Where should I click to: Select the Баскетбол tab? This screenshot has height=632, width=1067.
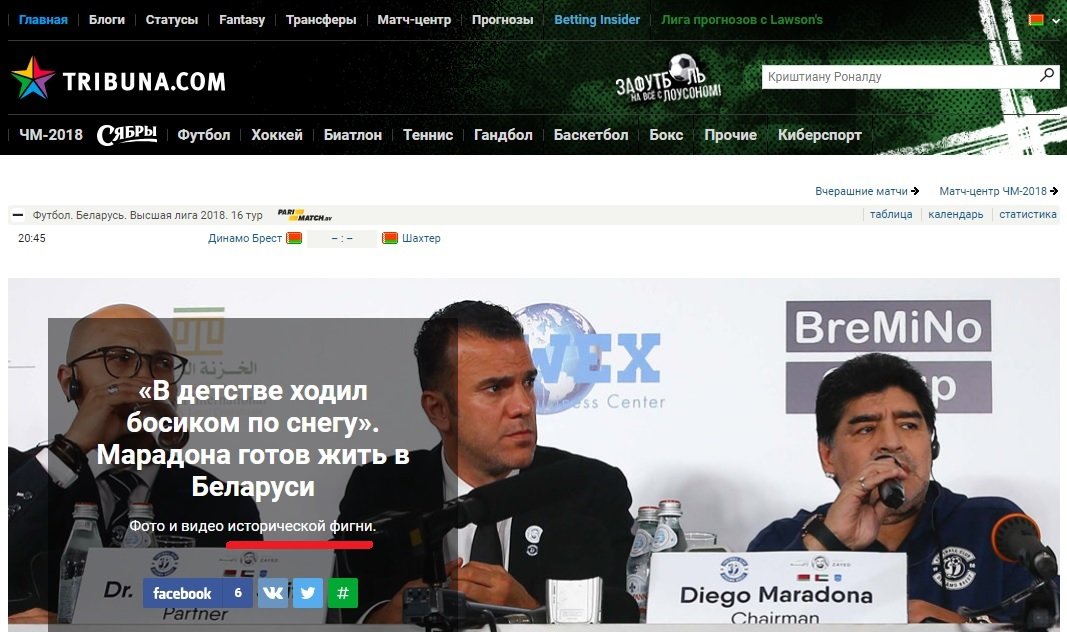pos(591,135)
